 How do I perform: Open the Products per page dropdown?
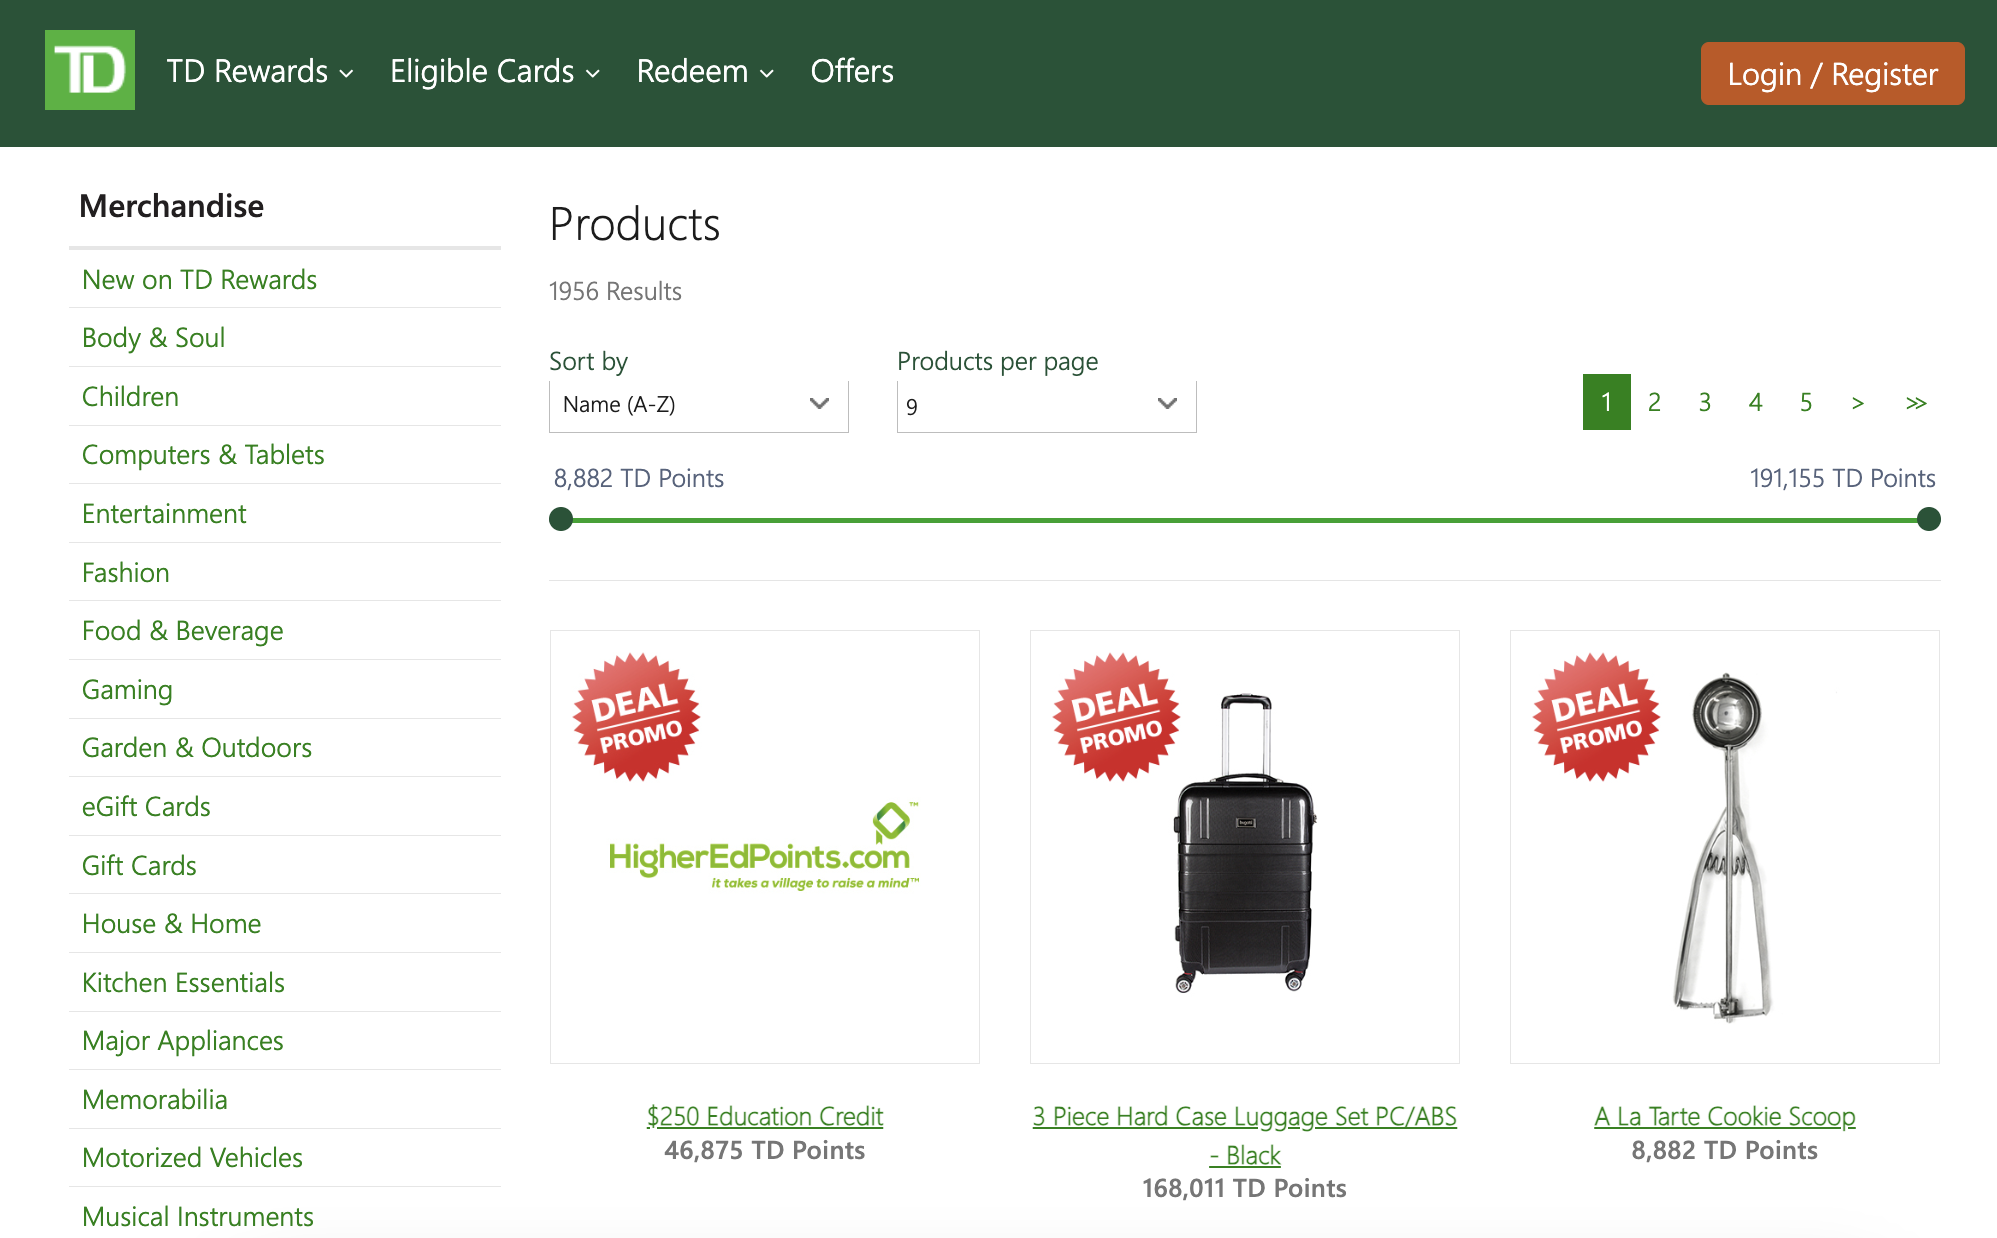[1045, 404]
